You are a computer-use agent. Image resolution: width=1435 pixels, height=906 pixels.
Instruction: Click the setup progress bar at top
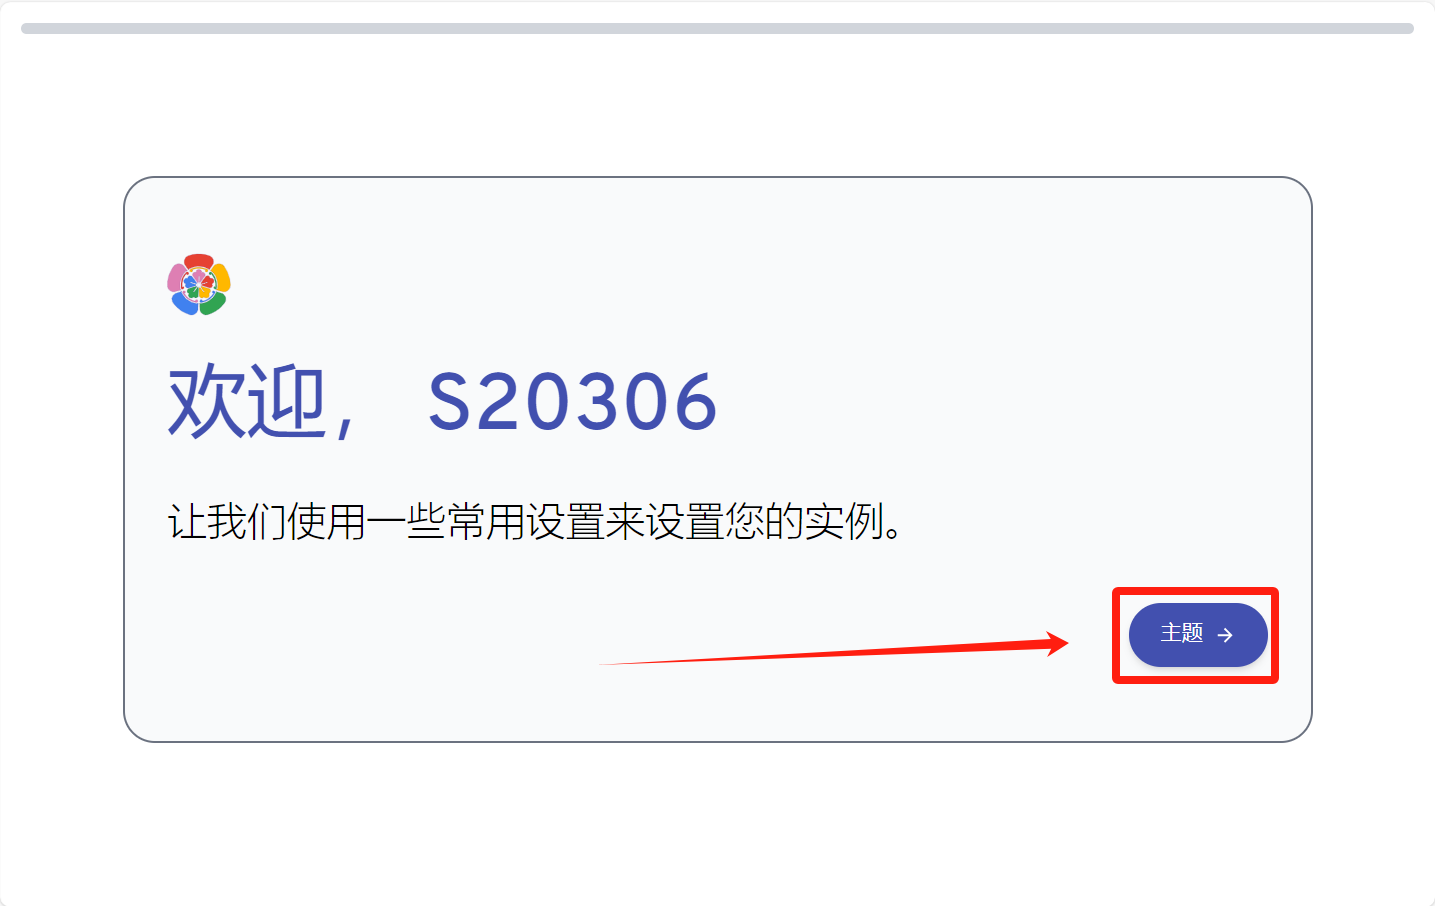[x=717, y=28]
